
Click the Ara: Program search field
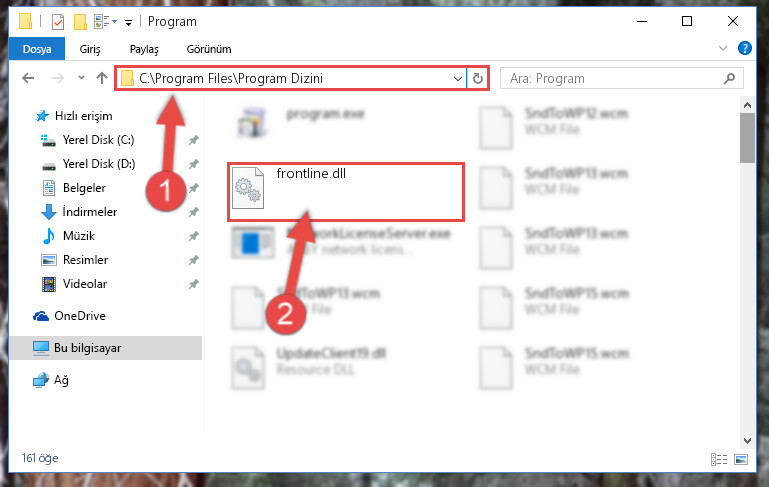point(613,78)
